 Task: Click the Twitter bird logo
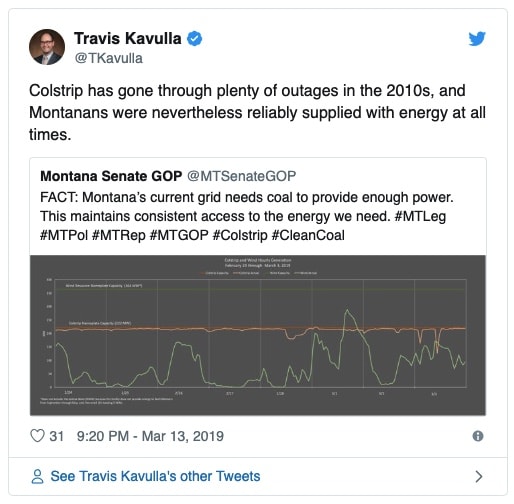click(477, 39)
